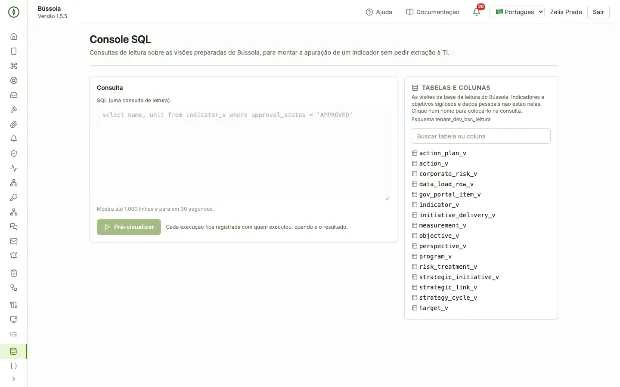Viewport: 620px width, 387px height.
Task: Open the Português language dropdown
Action: tap(517, 12)
